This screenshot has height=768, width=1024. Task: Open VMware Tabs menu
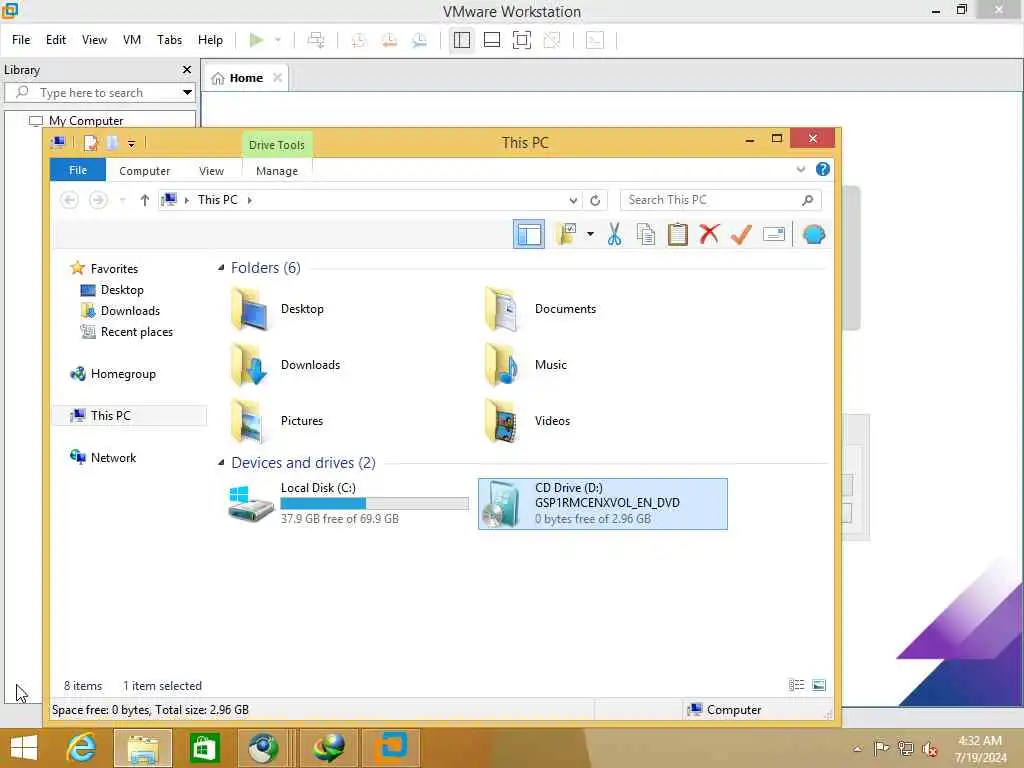pyautogui.click(x=169, y=40)
